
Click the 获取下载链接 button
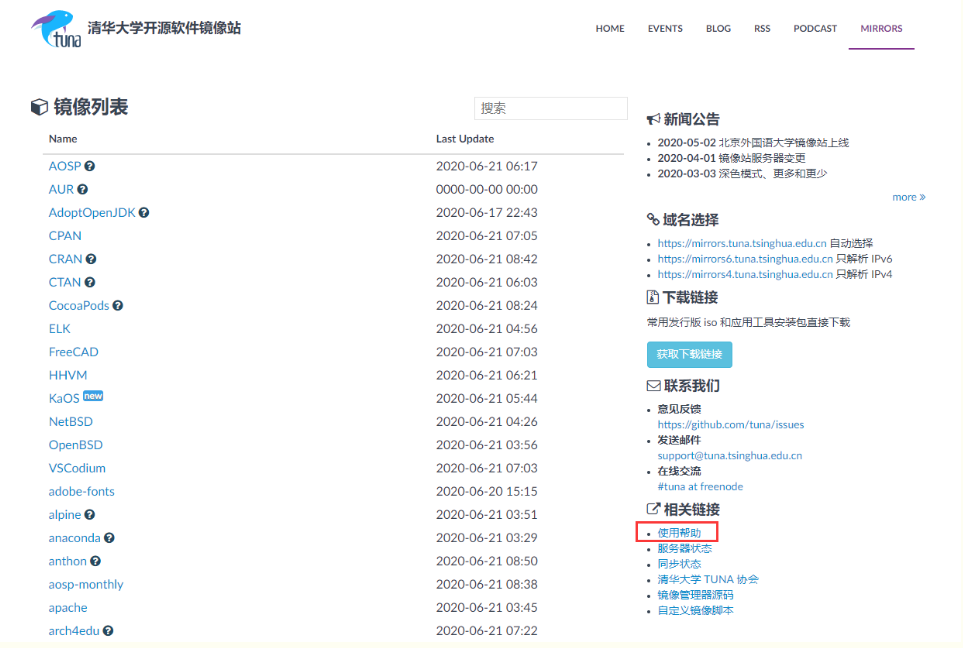point(689,354)
